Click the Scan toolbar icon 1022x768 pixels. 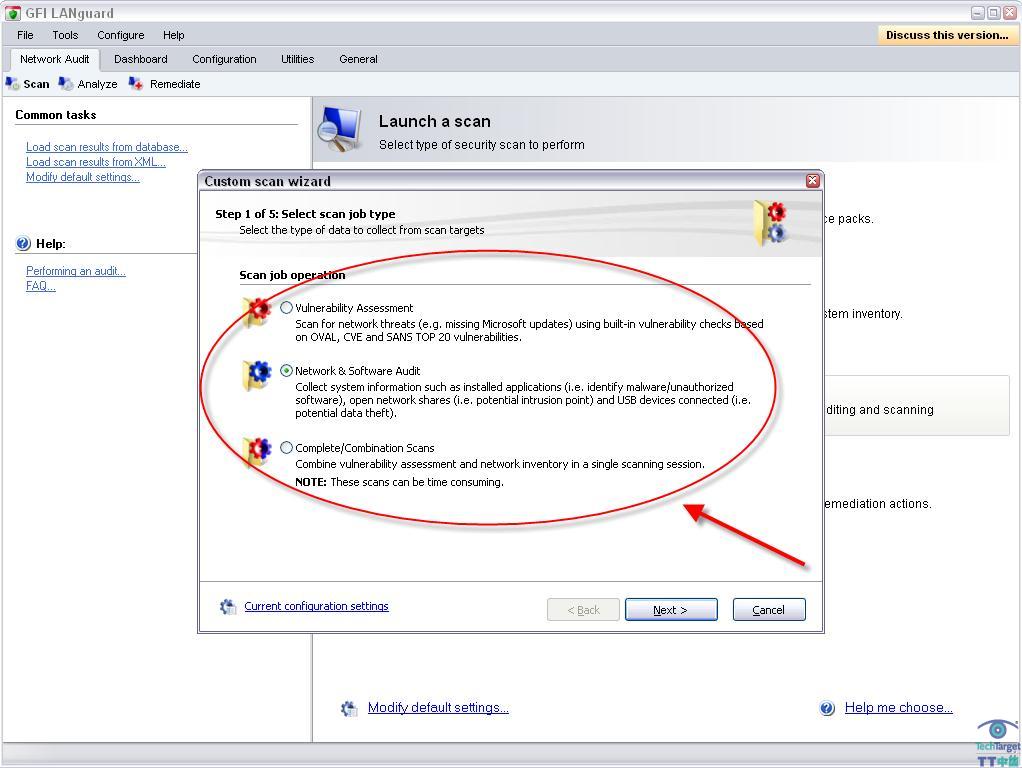[x=12, y=83]
